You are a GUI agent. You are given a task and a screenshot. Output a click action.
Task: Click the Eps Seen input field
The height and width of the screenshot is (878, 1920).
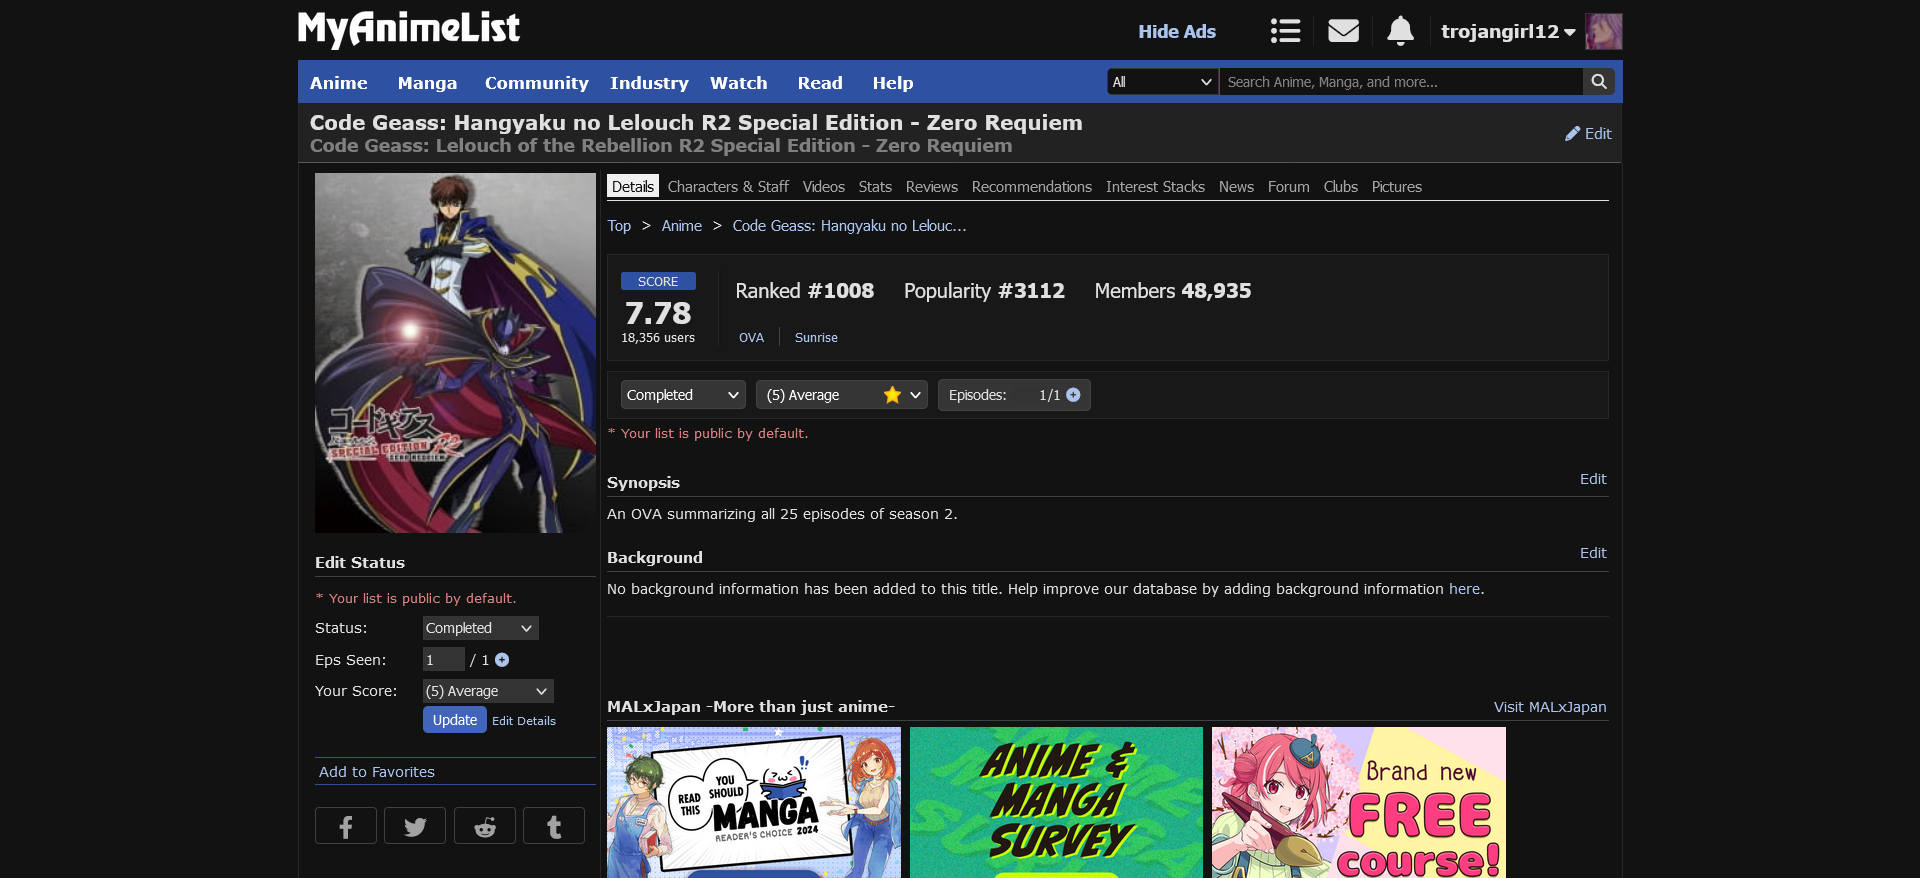click(443, 660)
